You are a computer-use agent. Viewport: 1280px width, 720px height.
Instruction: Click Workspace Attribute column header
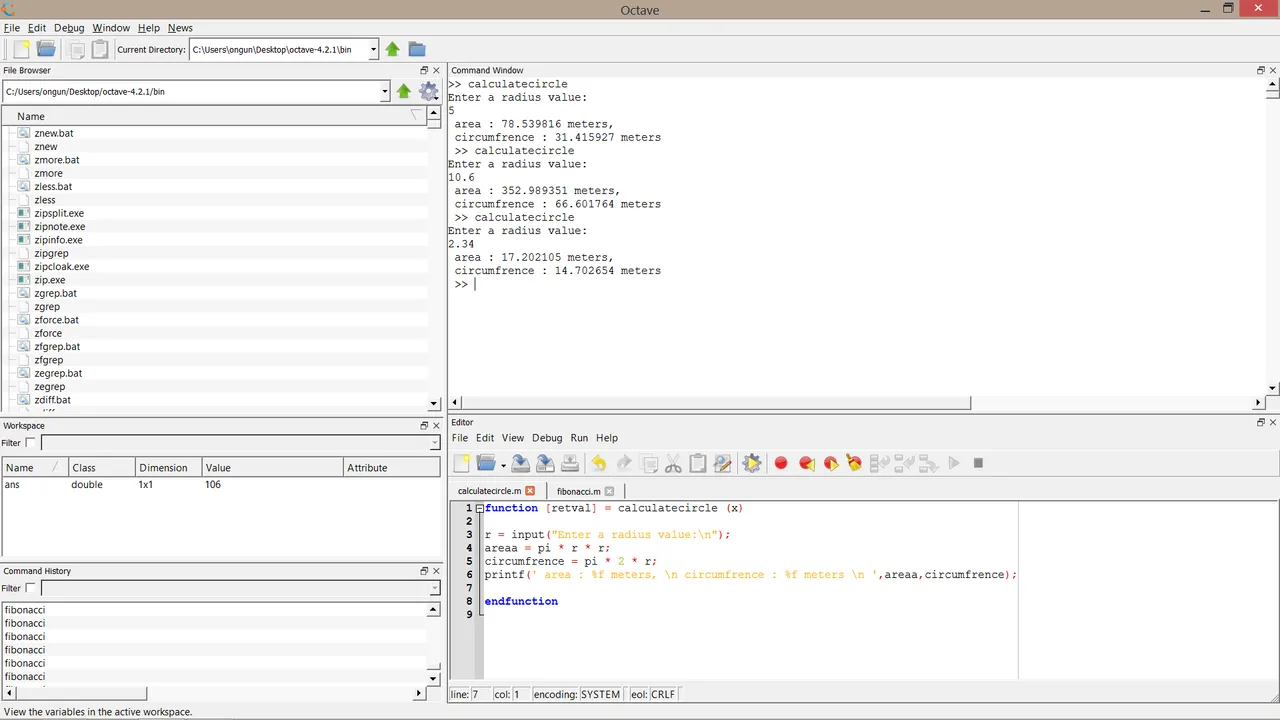[x=392, y=468]
